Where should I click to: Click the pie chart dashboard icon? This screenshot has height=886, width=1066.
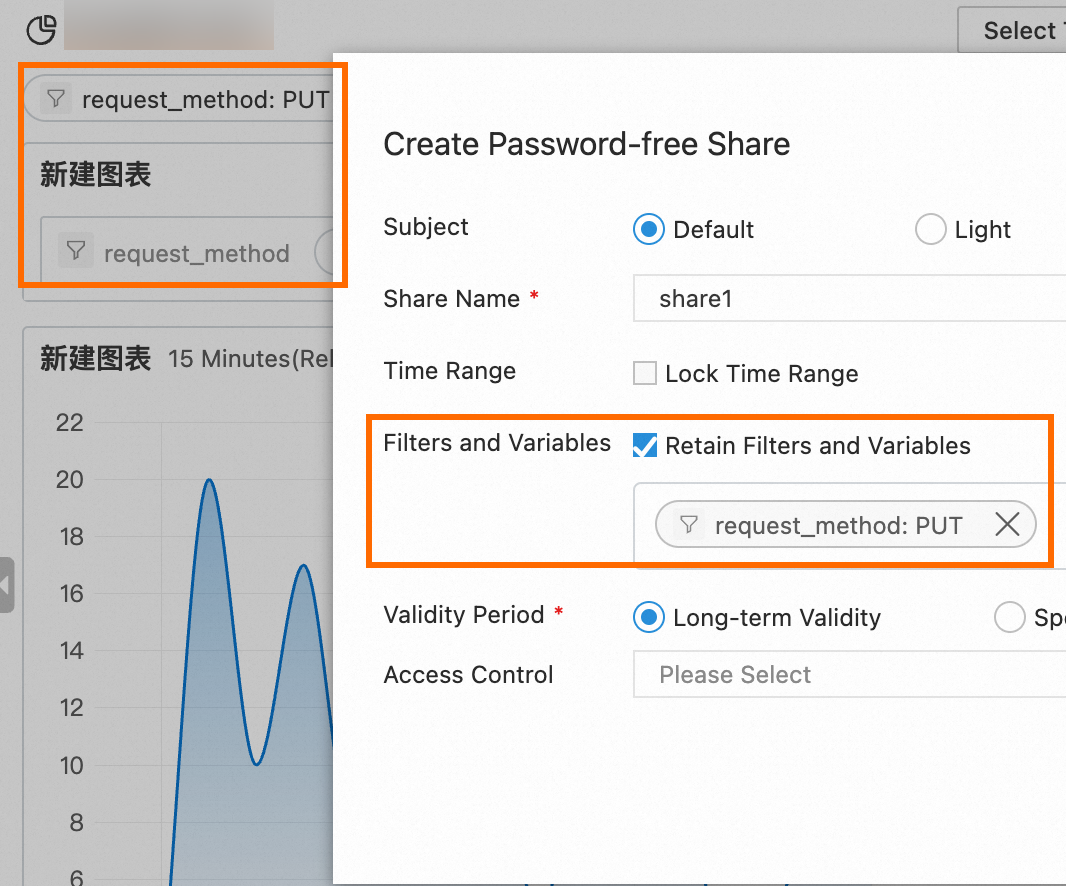[x=41, y=29]
